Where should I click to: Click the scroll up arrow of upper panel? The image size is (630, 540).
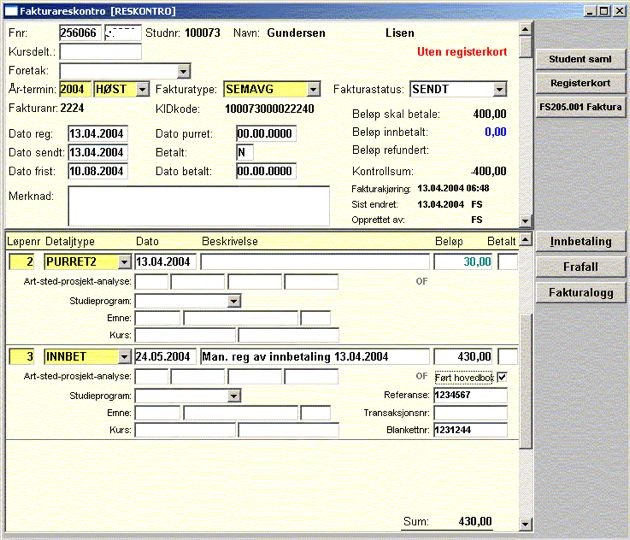(526, 29)
